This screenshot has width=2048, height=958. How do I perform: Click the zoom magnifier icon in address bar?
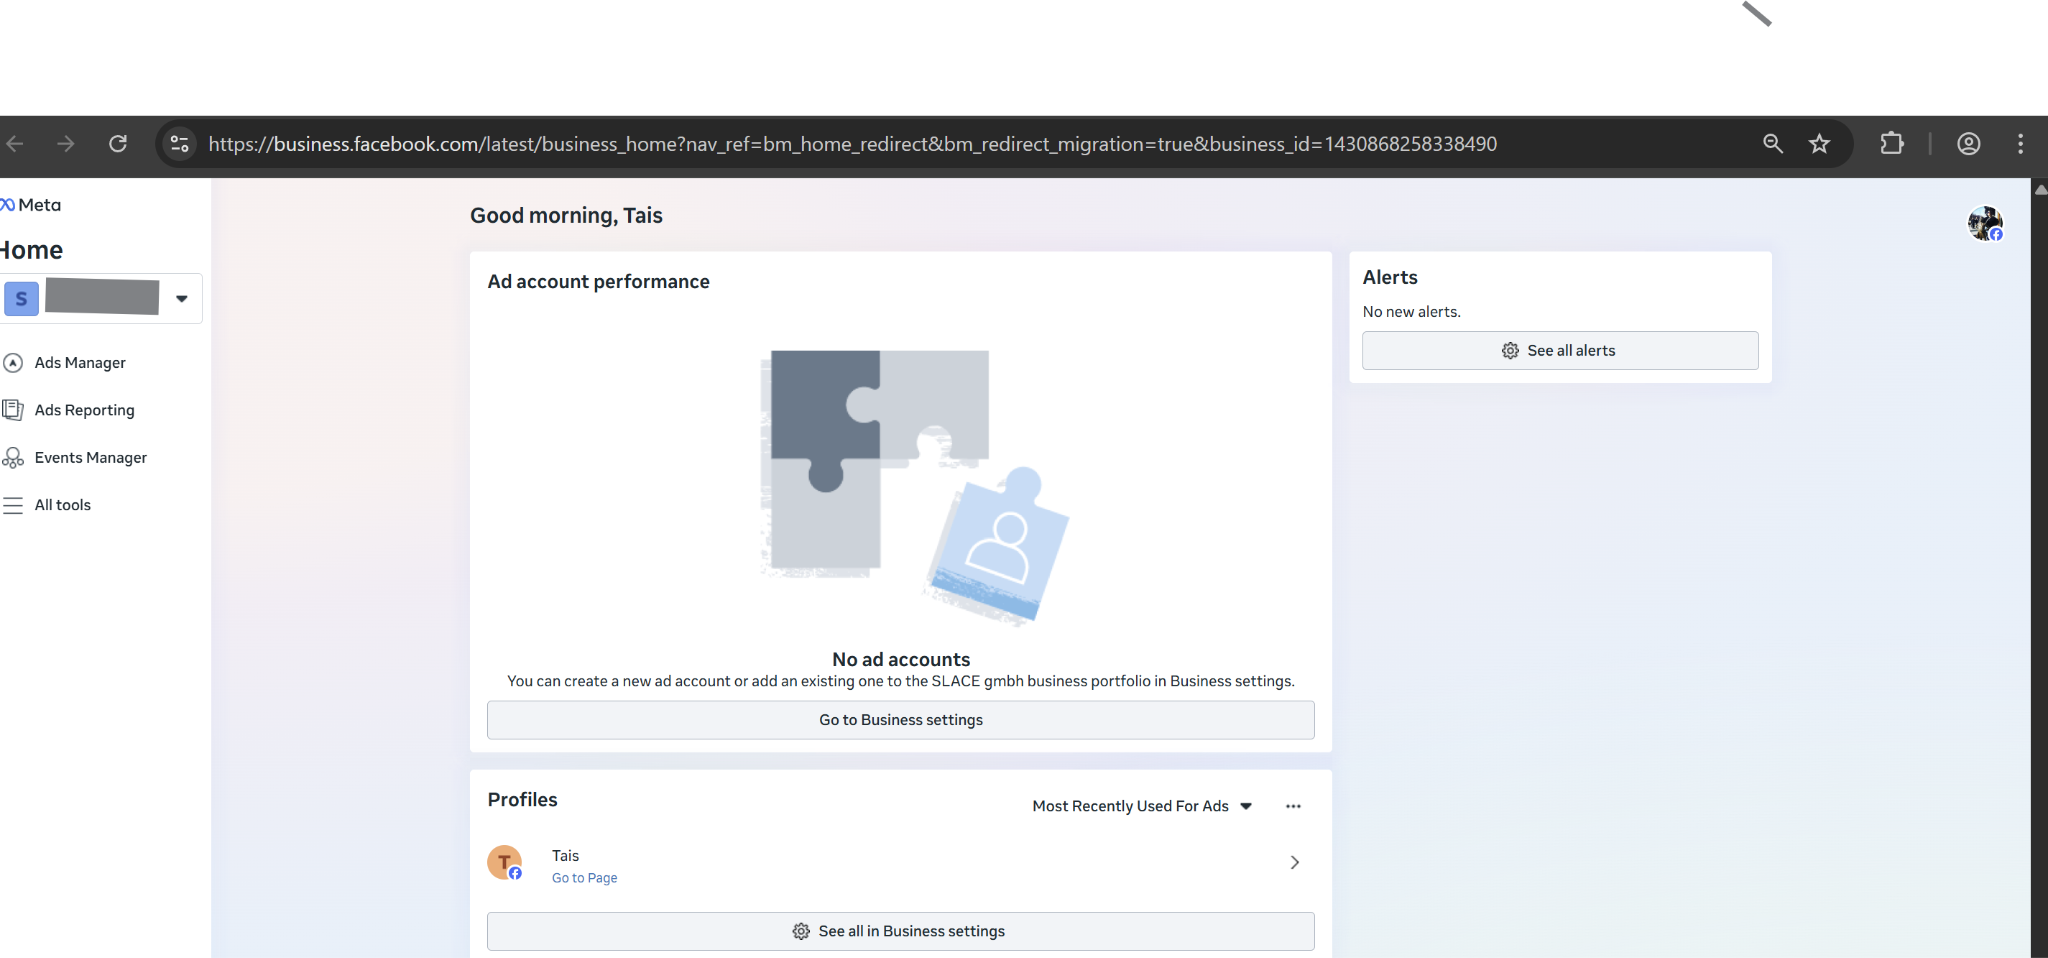click(1772, 144)
